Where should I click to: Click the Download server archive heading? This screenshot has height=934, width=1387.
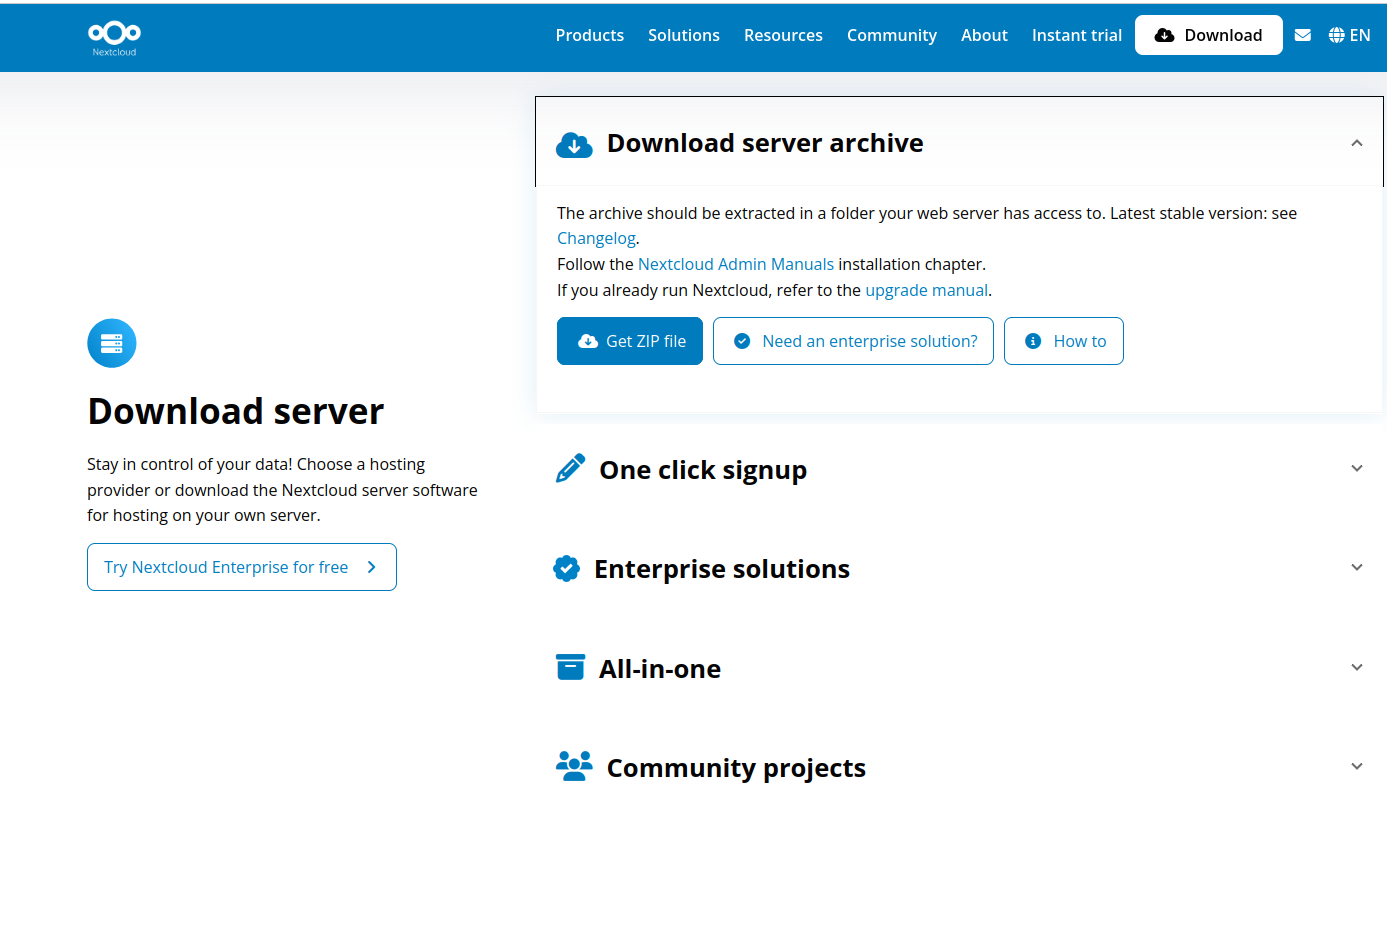pyautogui.click(x=765, y=143)
